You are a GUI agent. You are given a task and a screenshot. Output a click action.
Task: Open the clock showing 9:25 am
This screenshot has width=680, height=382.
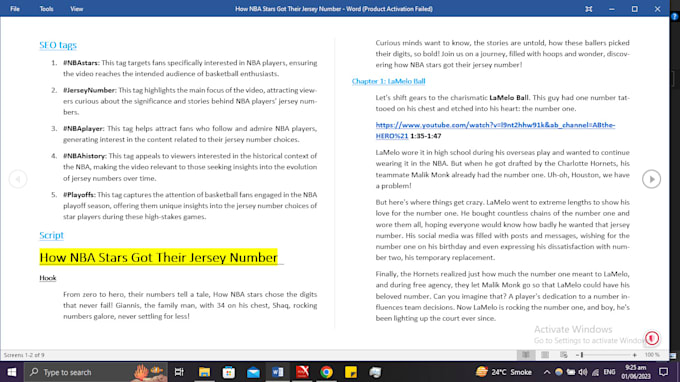(636, 372)
